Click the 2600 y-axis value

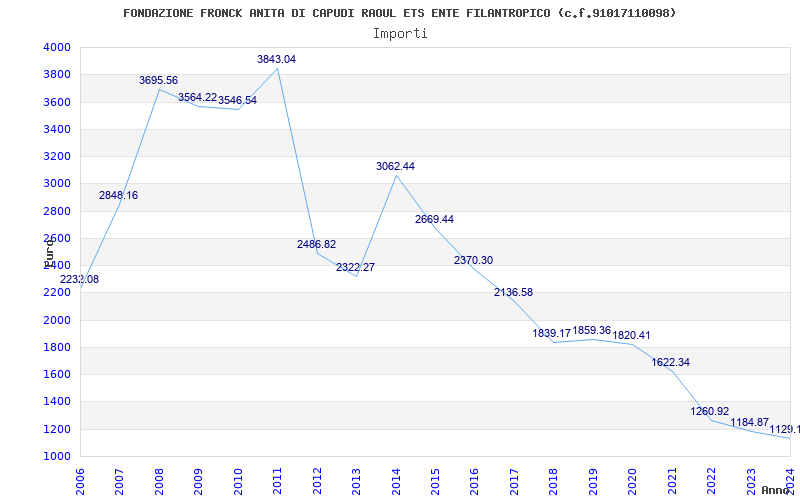point(57,238)
